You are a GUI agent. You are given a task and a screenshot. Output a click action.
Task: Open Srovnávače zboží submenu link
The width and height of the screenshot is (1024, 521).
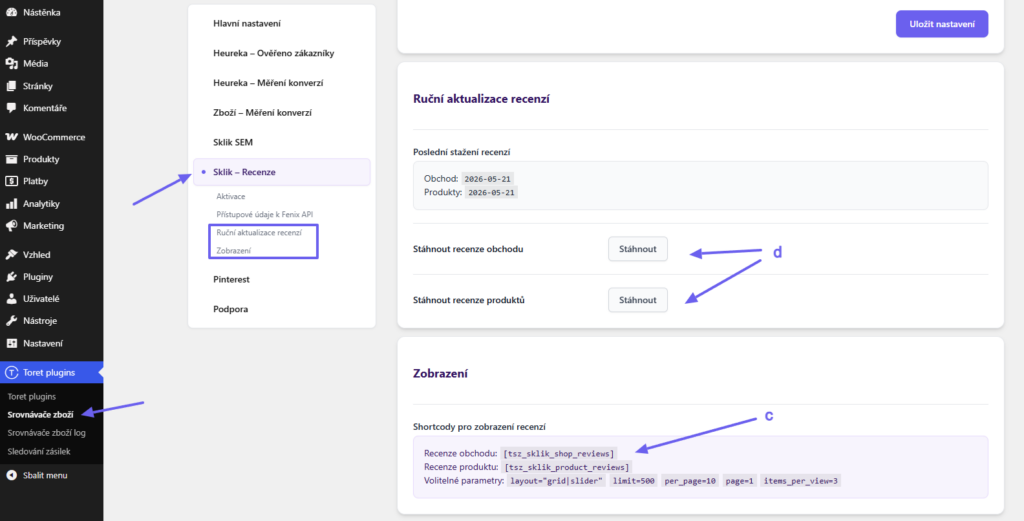pos(40,414)
